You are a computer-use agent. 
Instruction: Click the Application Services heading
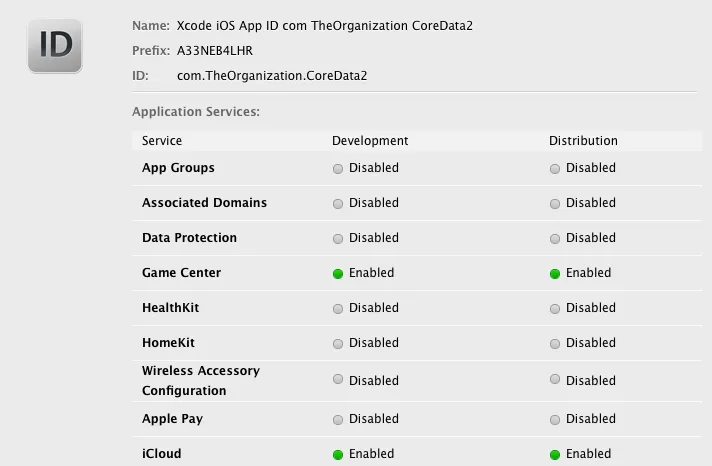pos(196,112)
